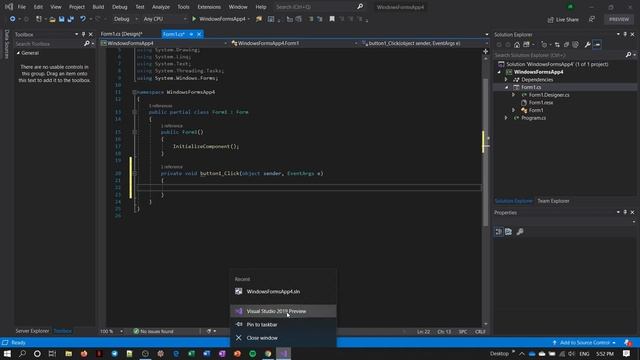Open the button1_Click member dropdown
This screenshot has width=640, height=360.
point(424,43)
